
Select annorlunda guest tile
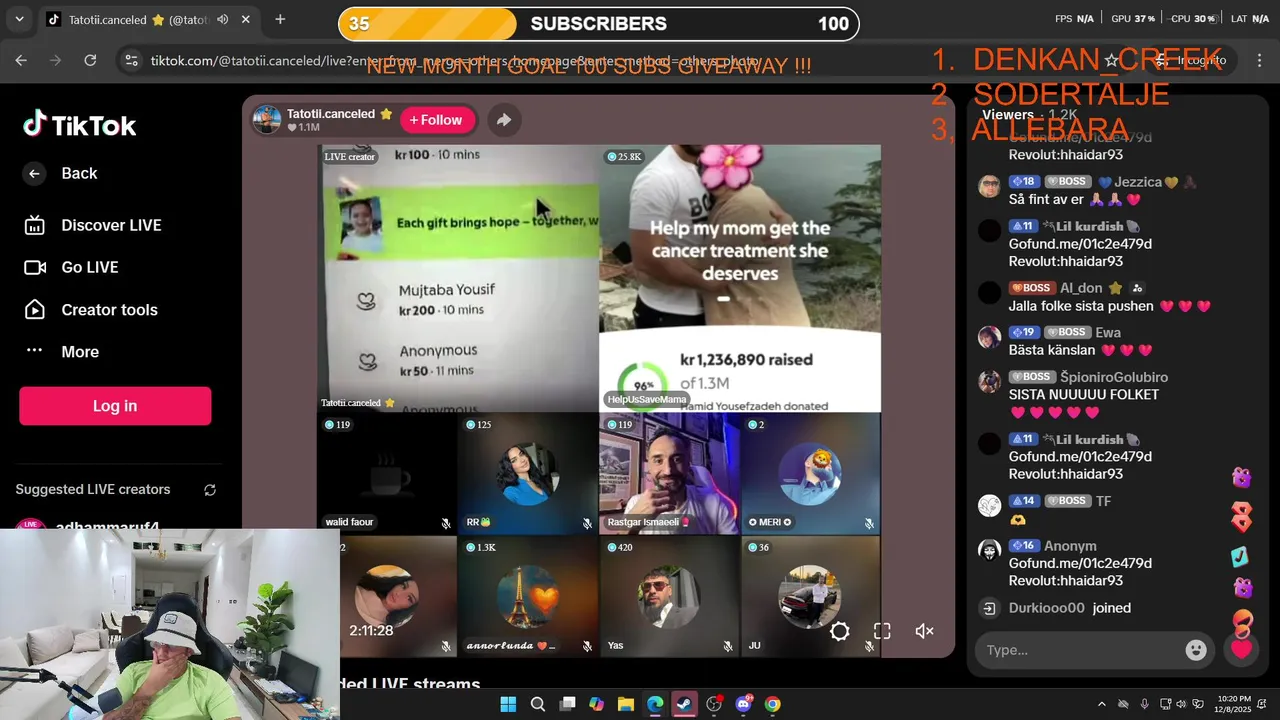528,596
